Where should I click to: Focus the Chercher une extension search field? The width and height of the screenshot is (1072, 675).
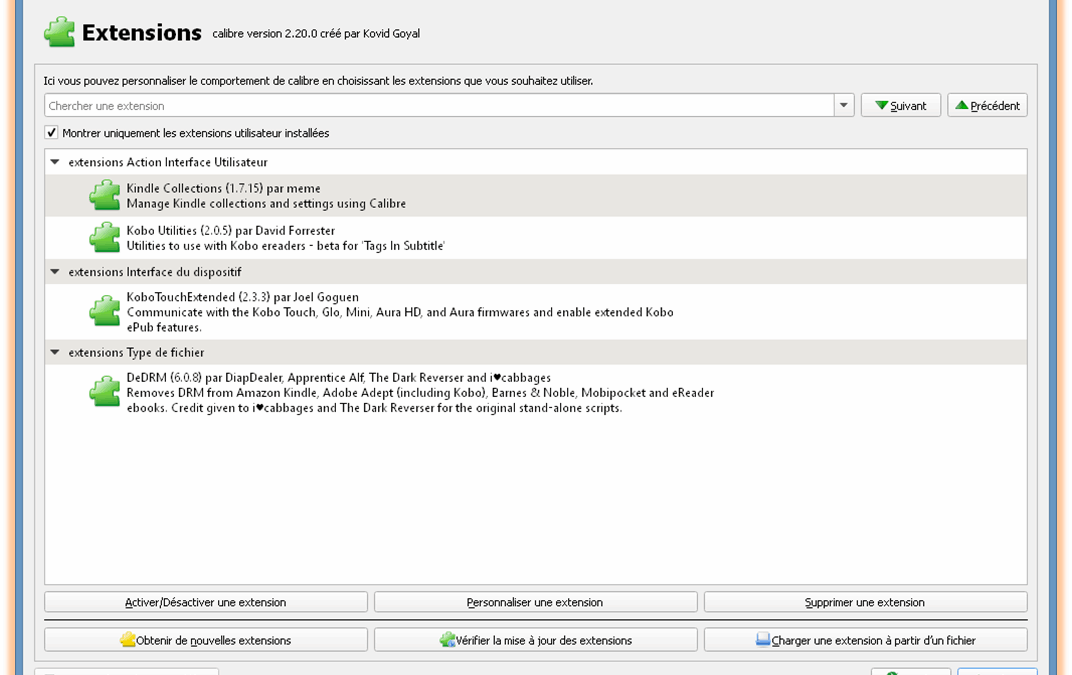pyautogui.click(x=439, y=105)
